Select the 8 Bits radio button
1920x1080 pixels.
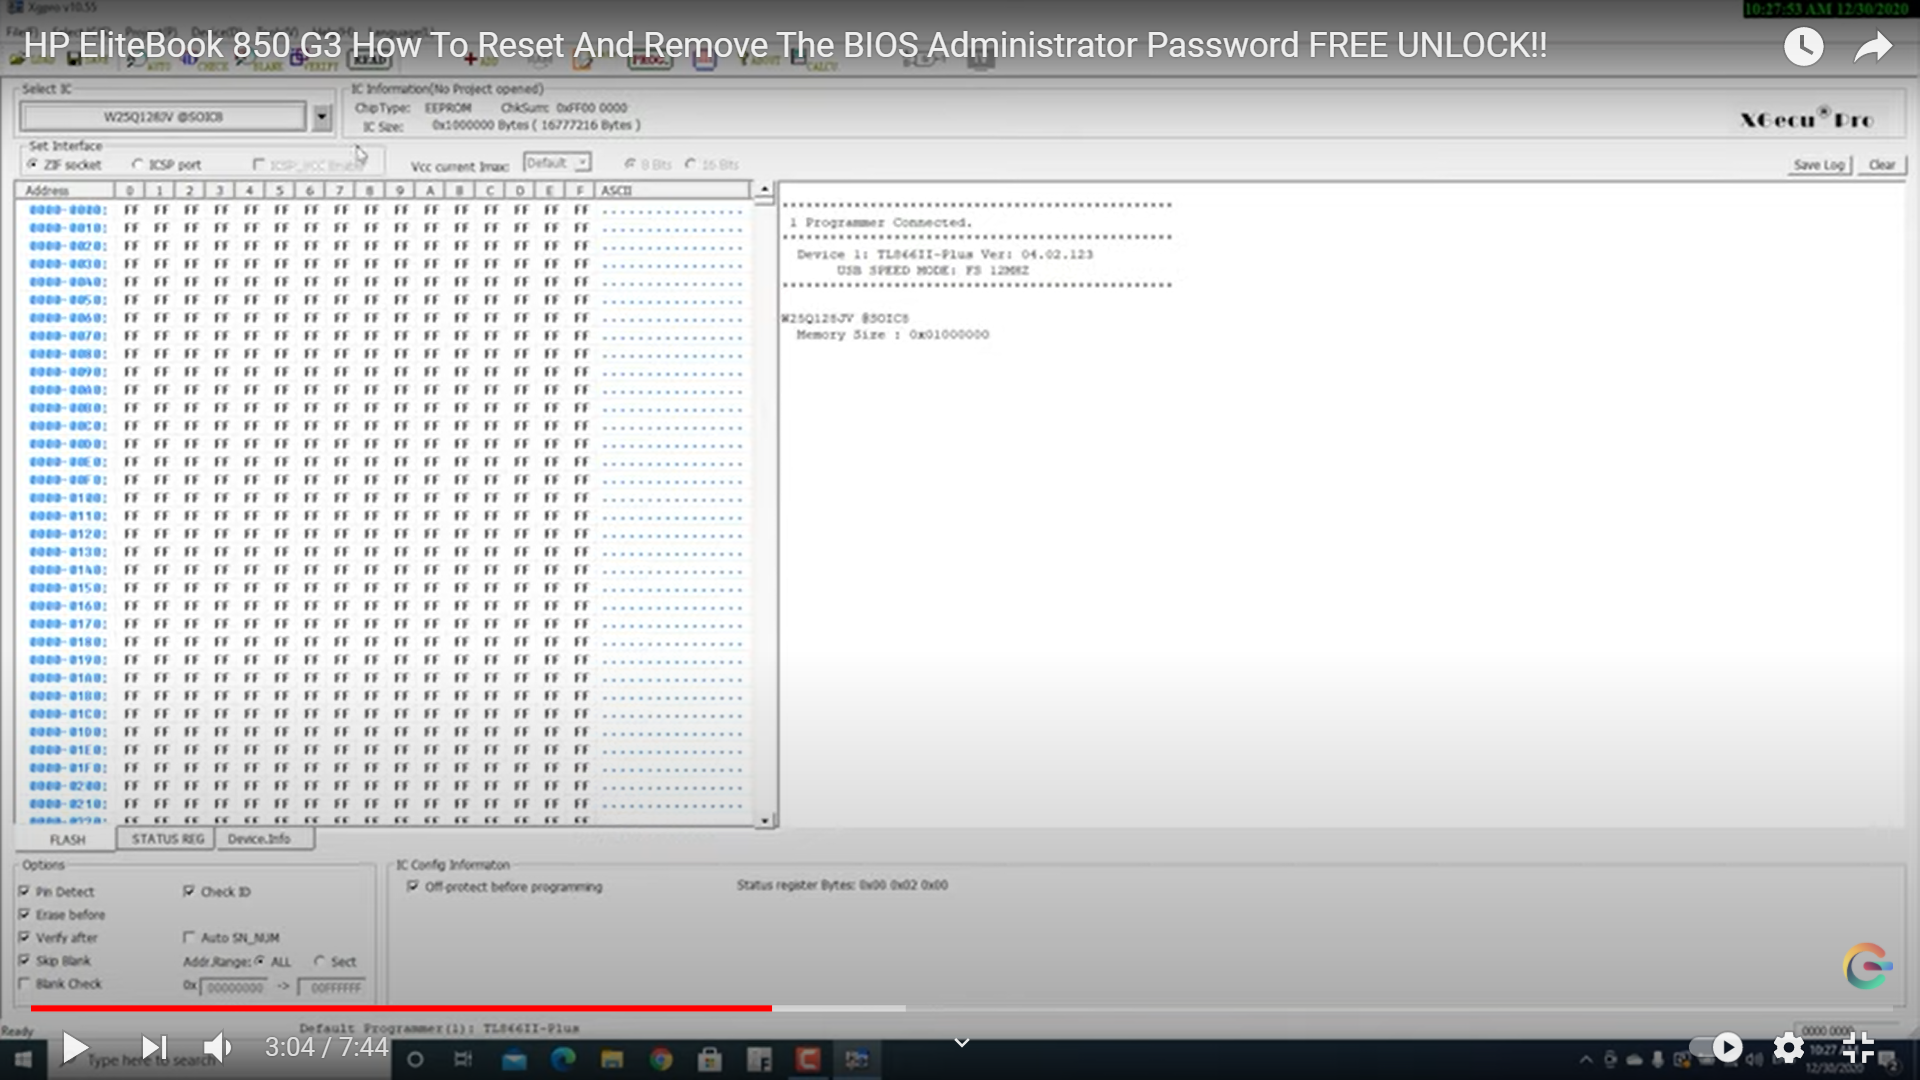pyautogui.click(x=630, y=164)
